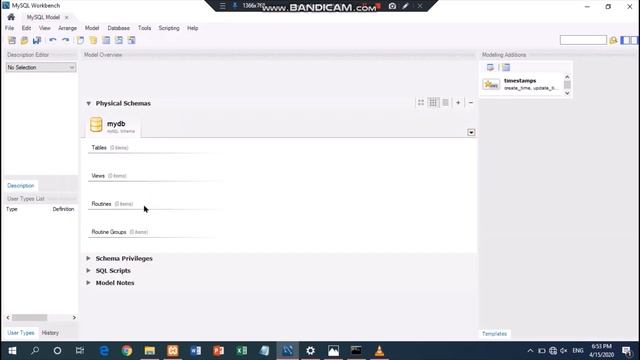This screenshot has height=360, width=640.
Task: Switch schema view to small icons grid
Action: point(433,103)
